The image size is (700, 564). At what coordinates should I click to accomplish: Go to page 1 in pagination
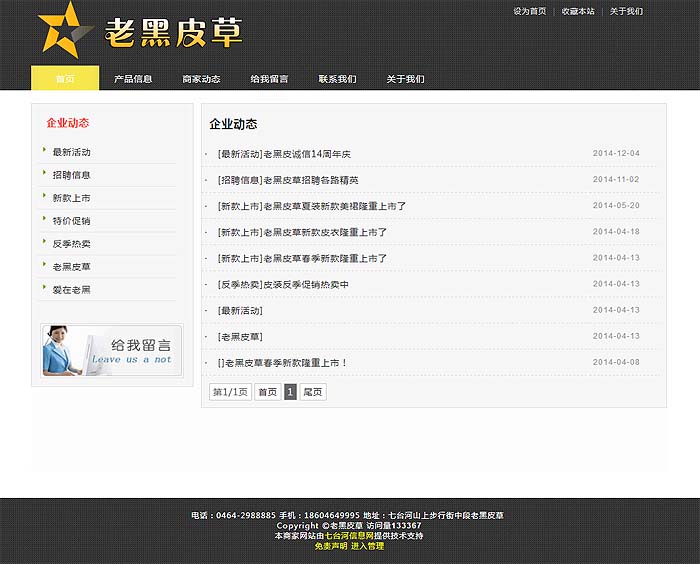[x=290, y=392]
